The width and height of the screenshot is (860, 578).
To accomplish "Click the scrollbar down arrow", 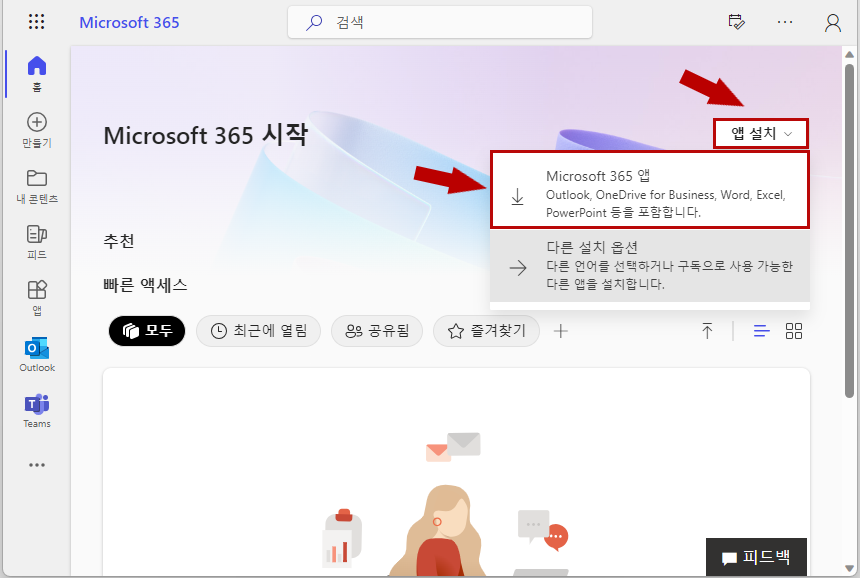I will pos(849,568).
